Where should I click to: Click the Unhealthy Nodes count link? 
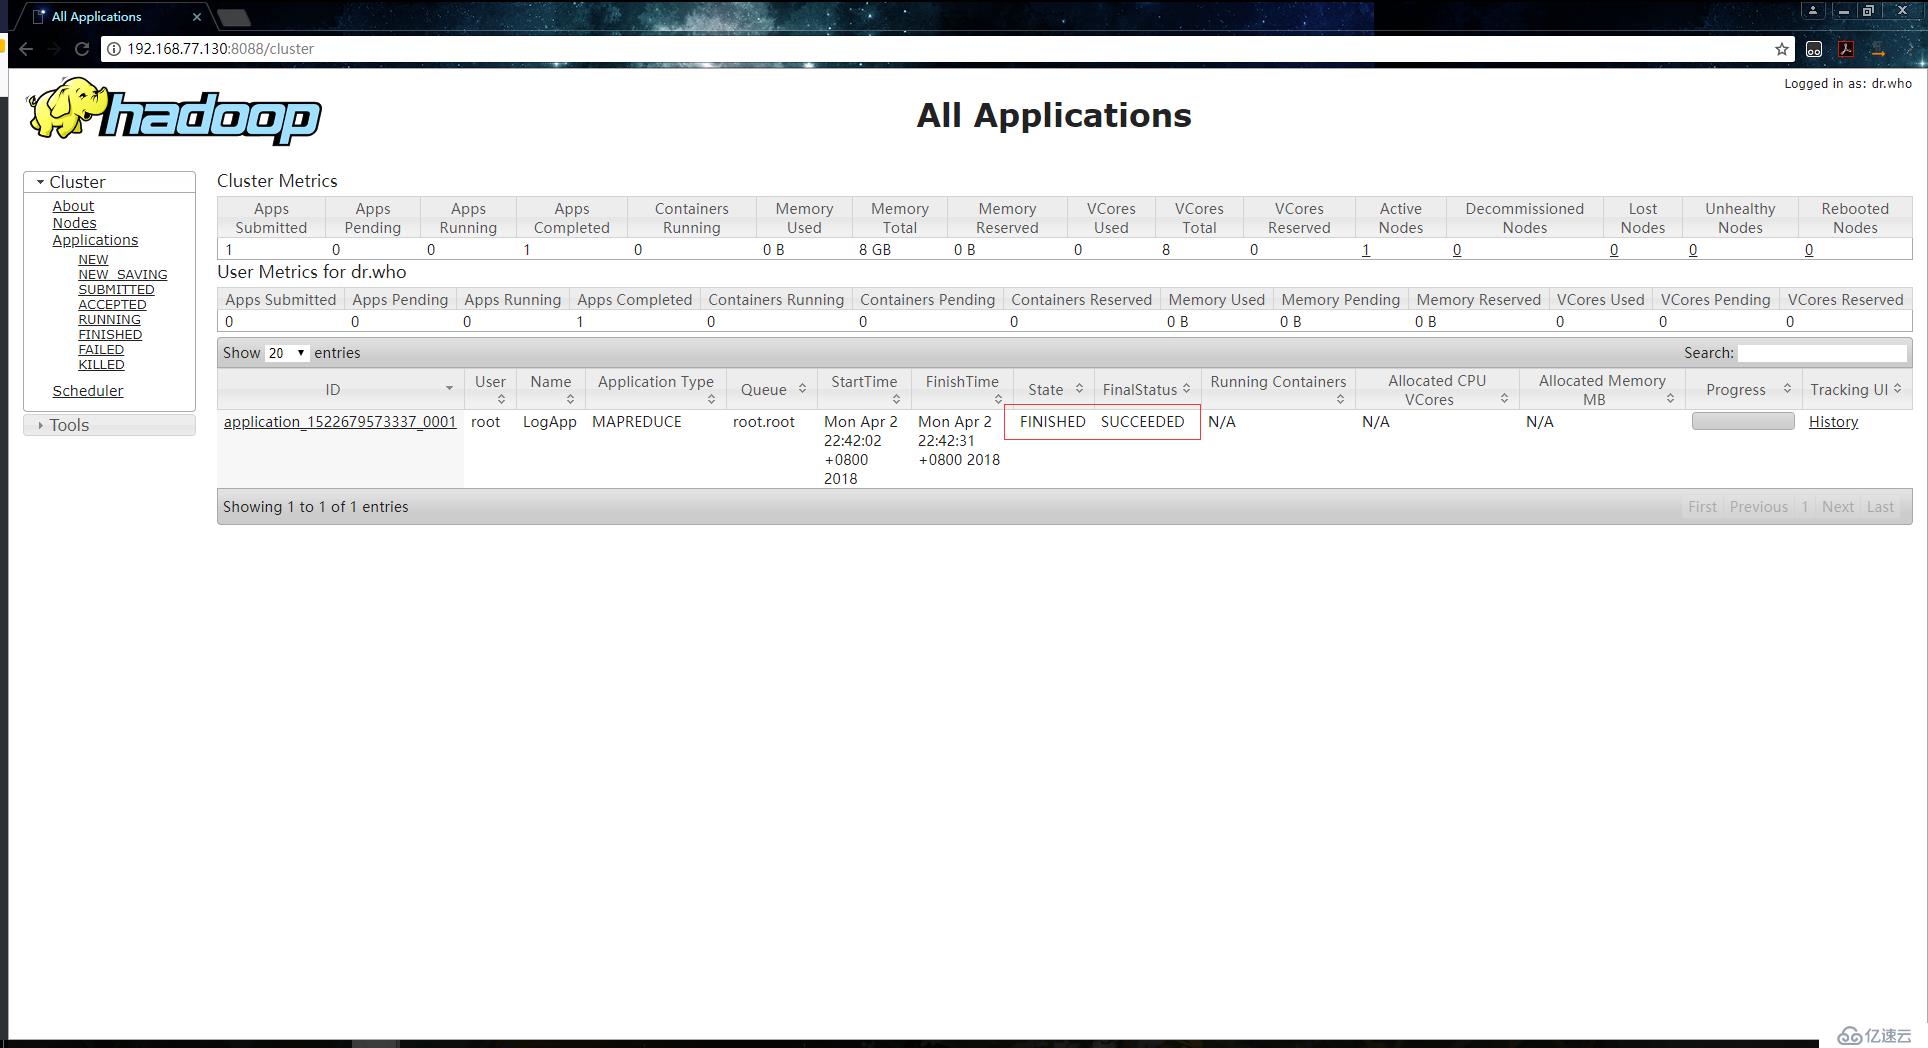pos(1693,250)
